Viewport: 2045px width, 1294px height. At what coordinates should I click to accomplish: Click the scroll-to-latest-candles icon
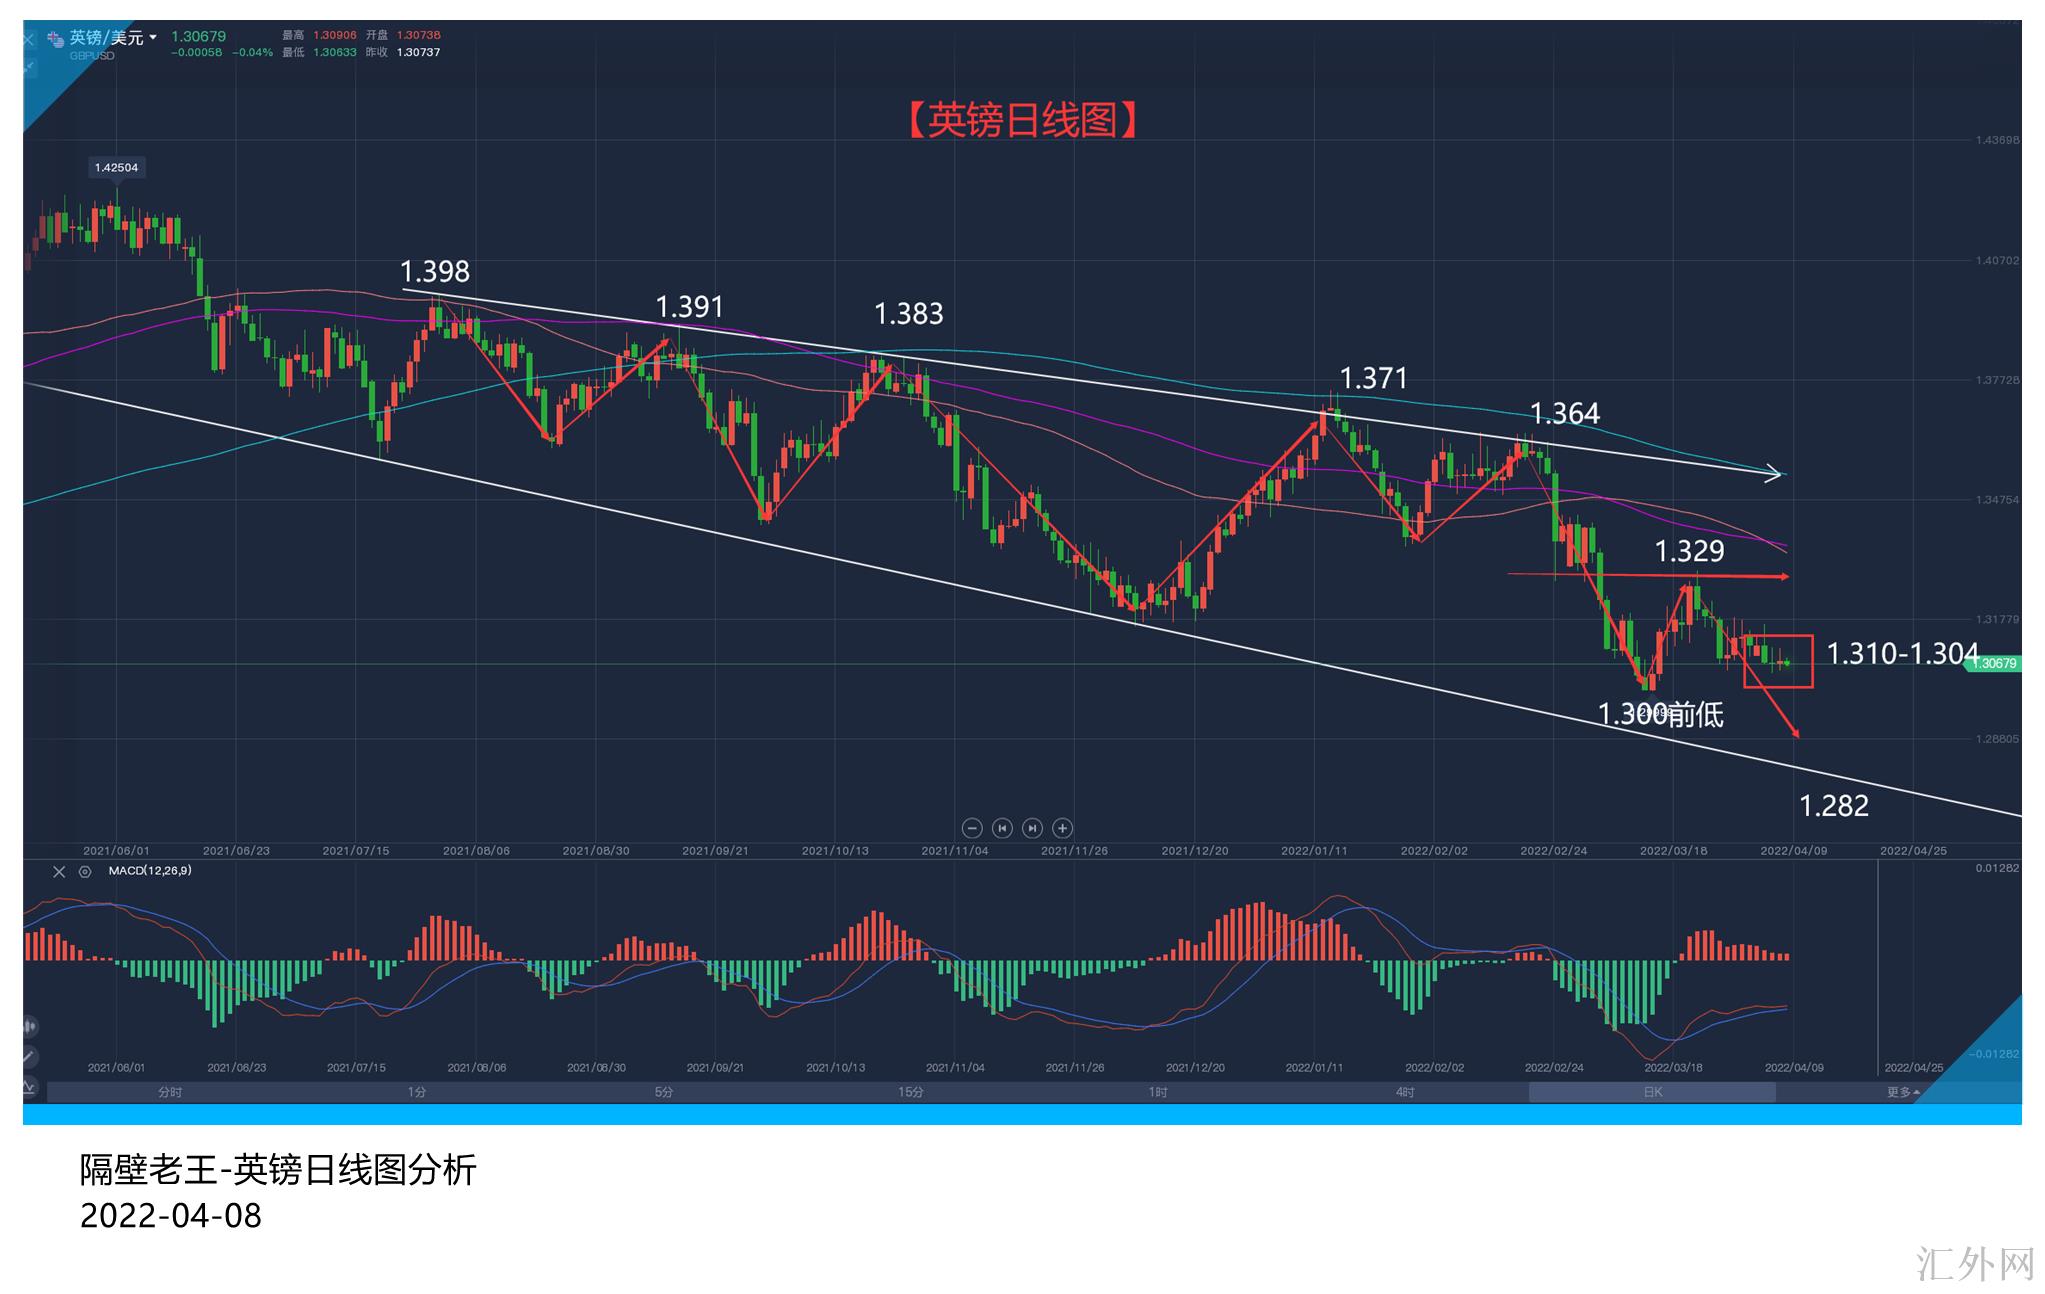(1033, 828)
